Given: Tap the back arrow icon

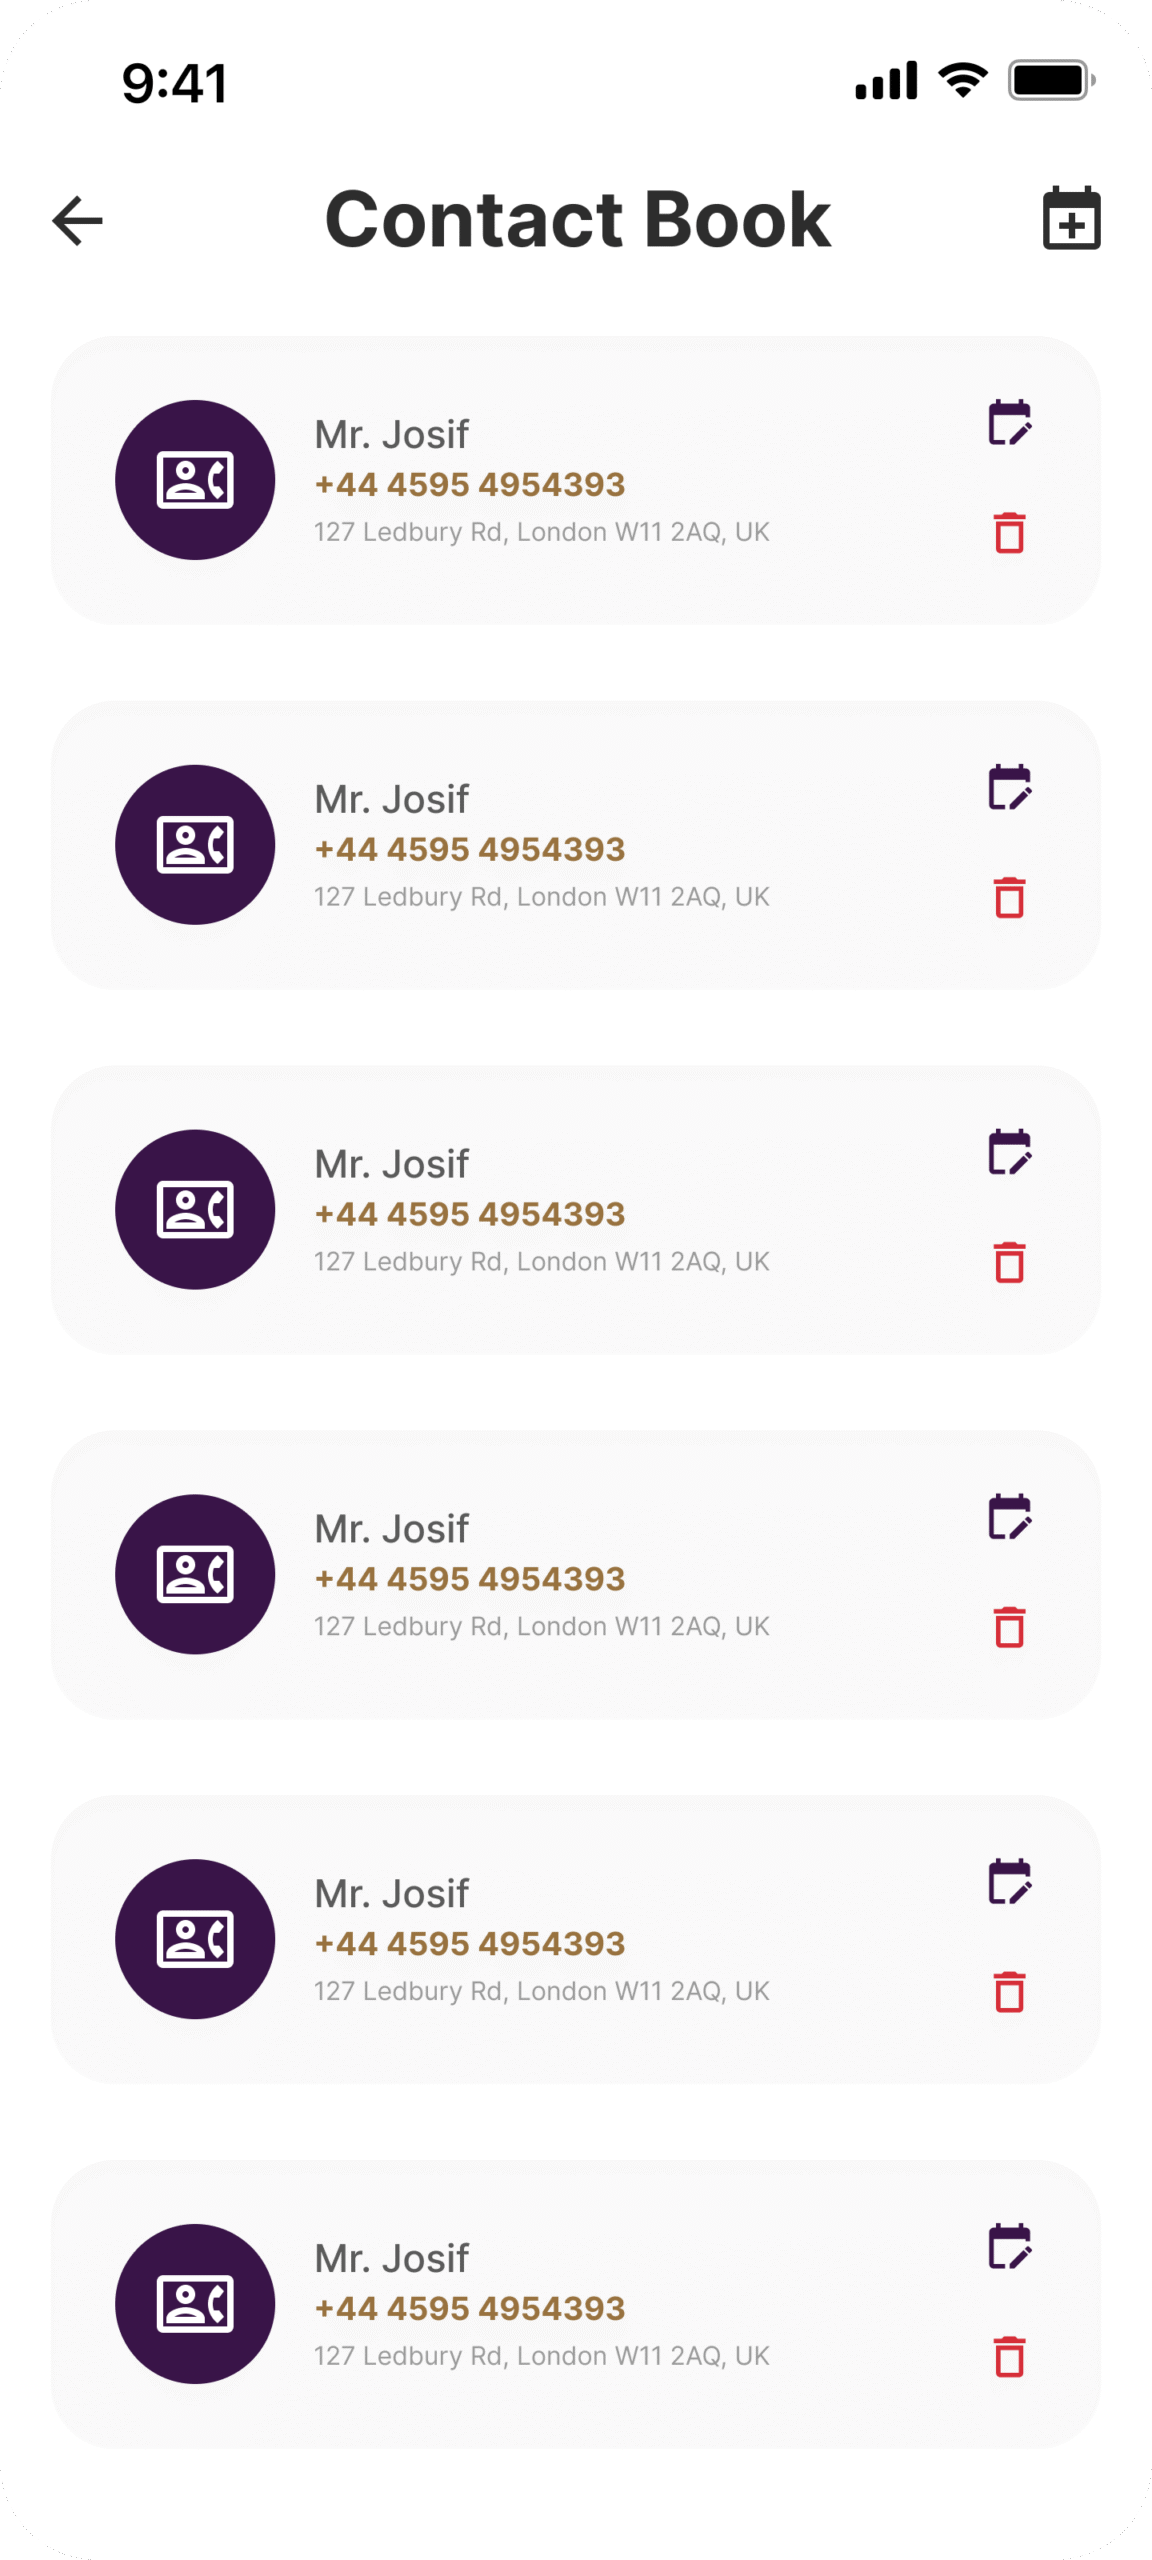Looking at the screenshot, I should 78,220.
